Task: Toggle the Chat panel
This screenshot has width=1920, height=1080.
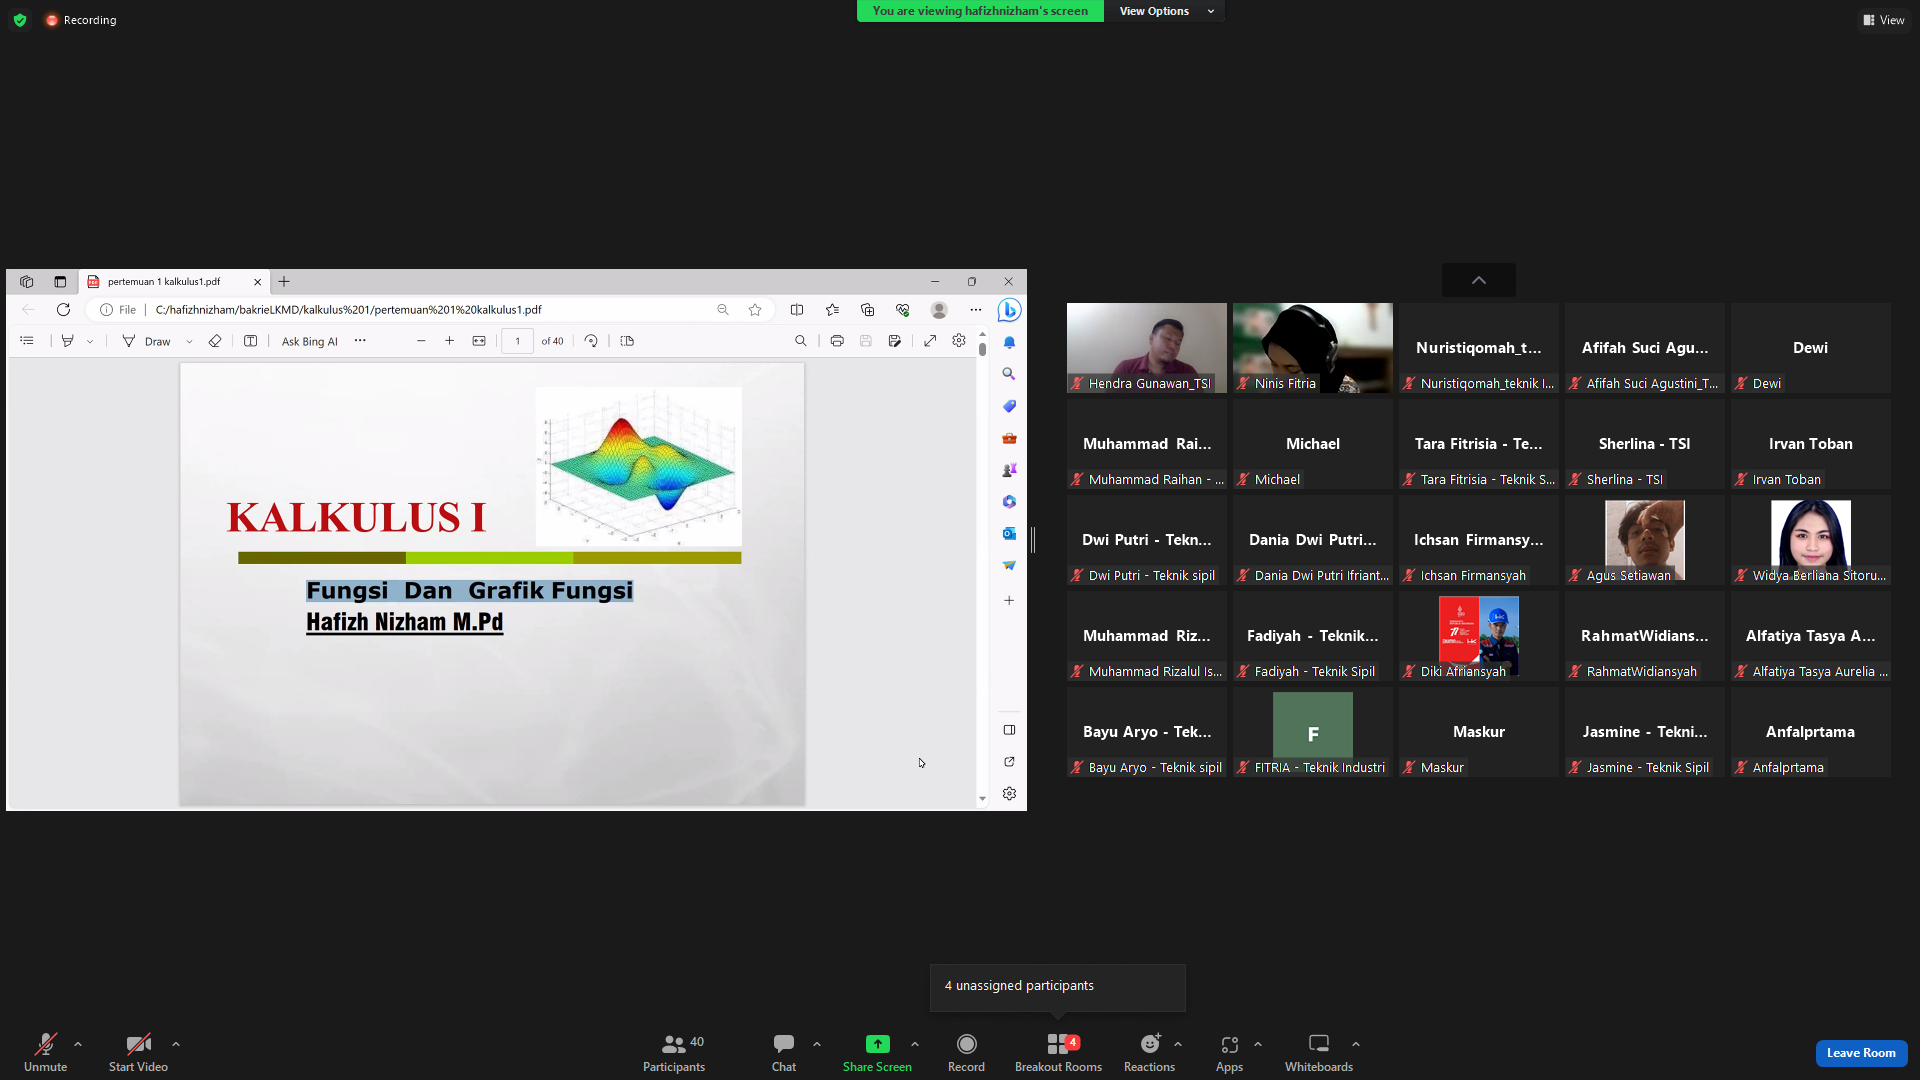Action: click(x=784, y=1052)
